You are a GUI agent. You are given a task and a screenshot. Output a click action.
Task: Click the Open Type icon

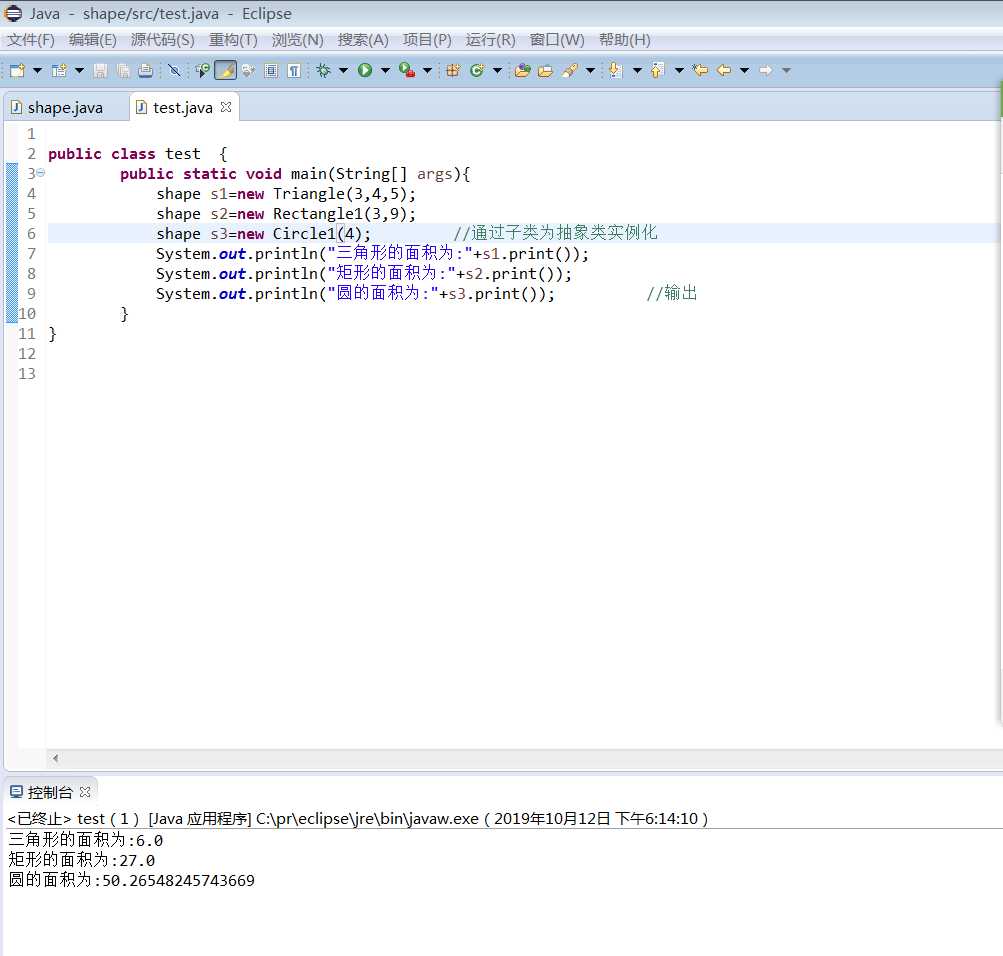pos(523,70)
